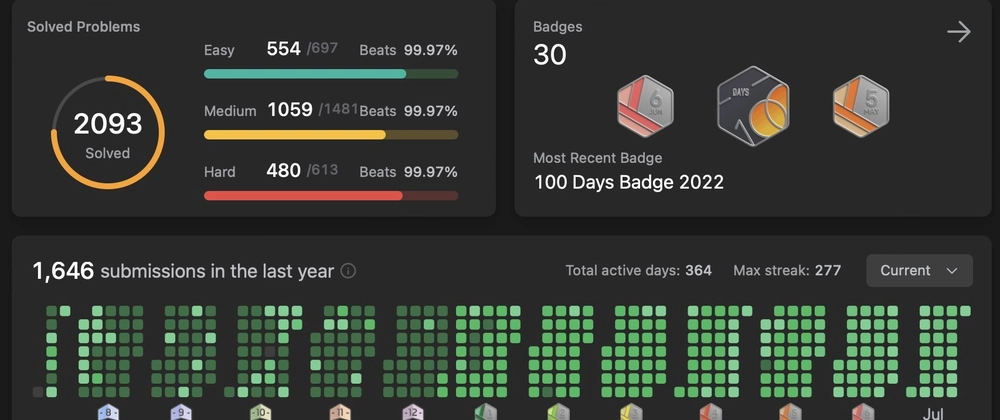
Task: Select the 100 Days badge hexagon
Action: [x=753, y=106]
